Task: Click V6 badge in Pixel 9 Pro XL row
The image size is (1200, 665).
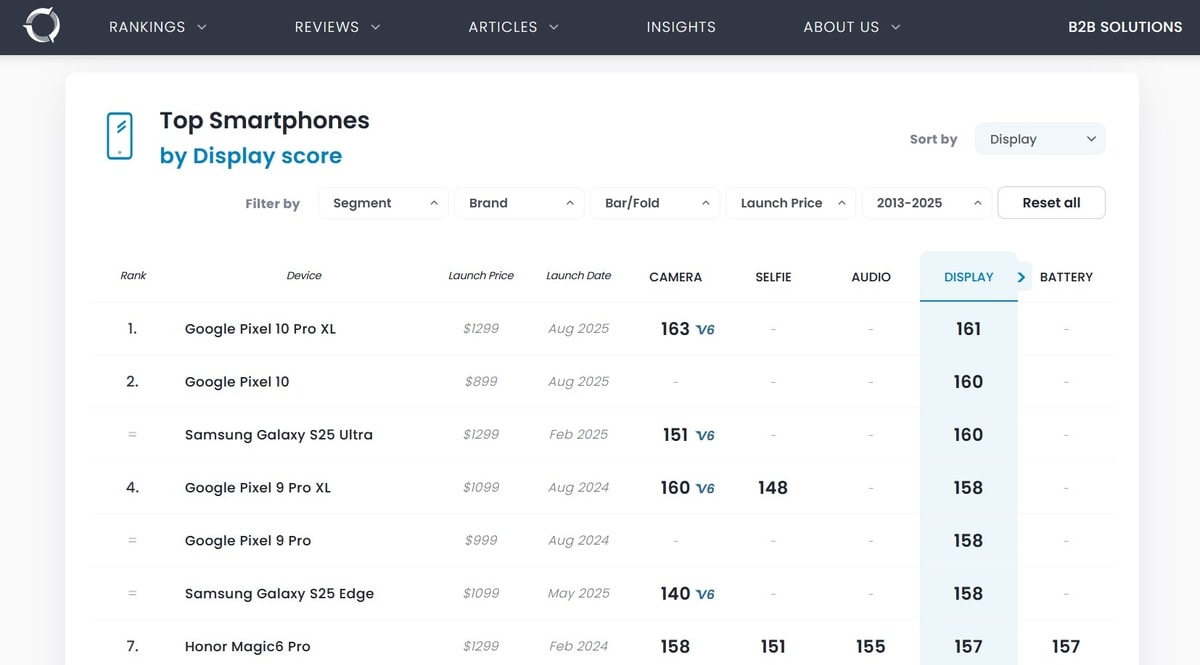Action: pyautogui.click(x=705, y=489)
